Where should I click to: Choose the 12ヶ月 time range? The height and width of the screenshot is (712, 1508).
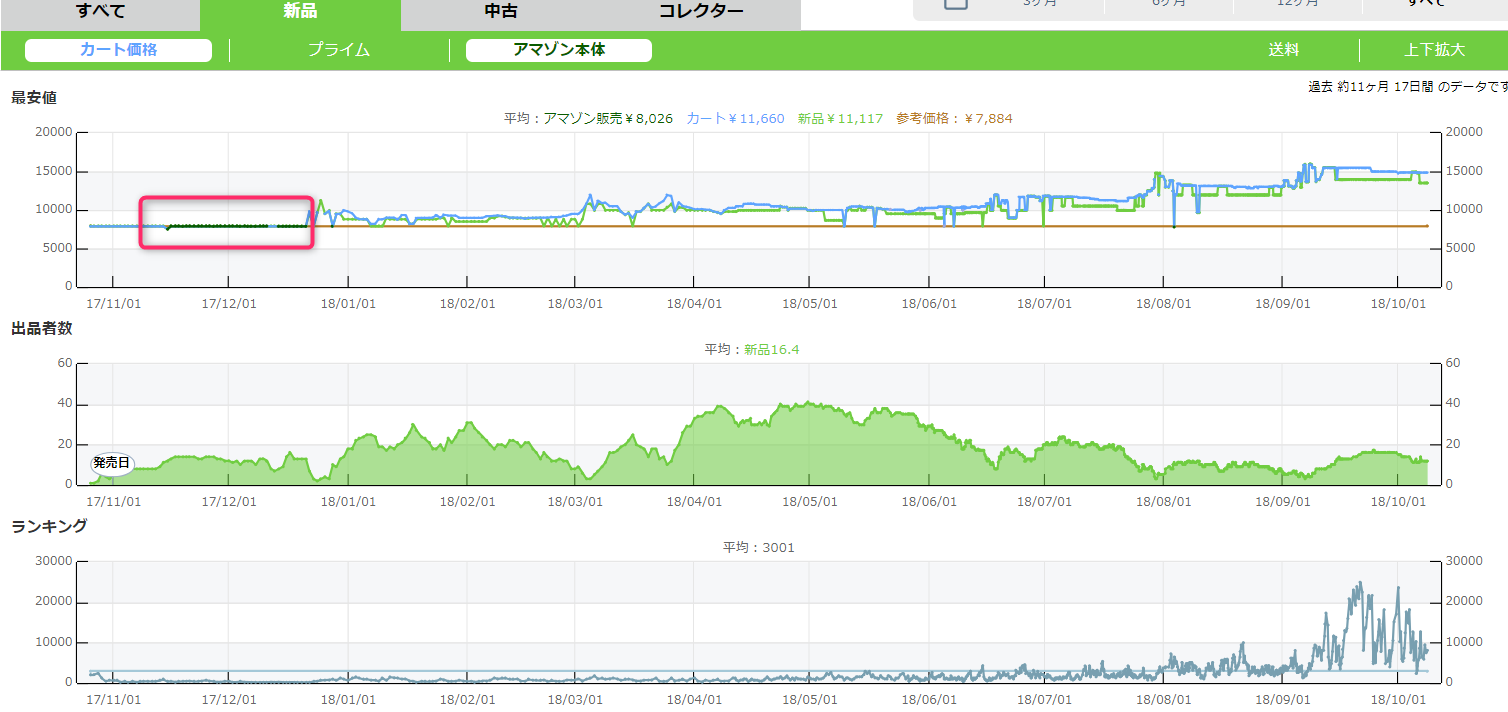1299,5
